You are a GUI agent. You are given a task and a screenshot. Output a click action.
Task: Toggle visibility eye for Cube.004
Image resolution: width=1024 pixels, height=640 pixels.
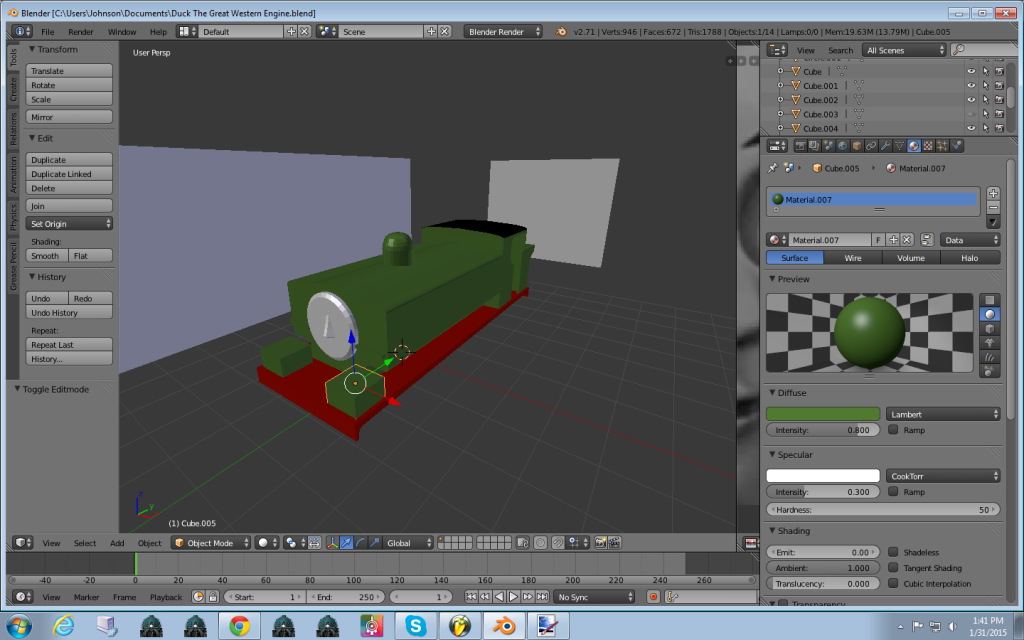click(x=971, y=129)
